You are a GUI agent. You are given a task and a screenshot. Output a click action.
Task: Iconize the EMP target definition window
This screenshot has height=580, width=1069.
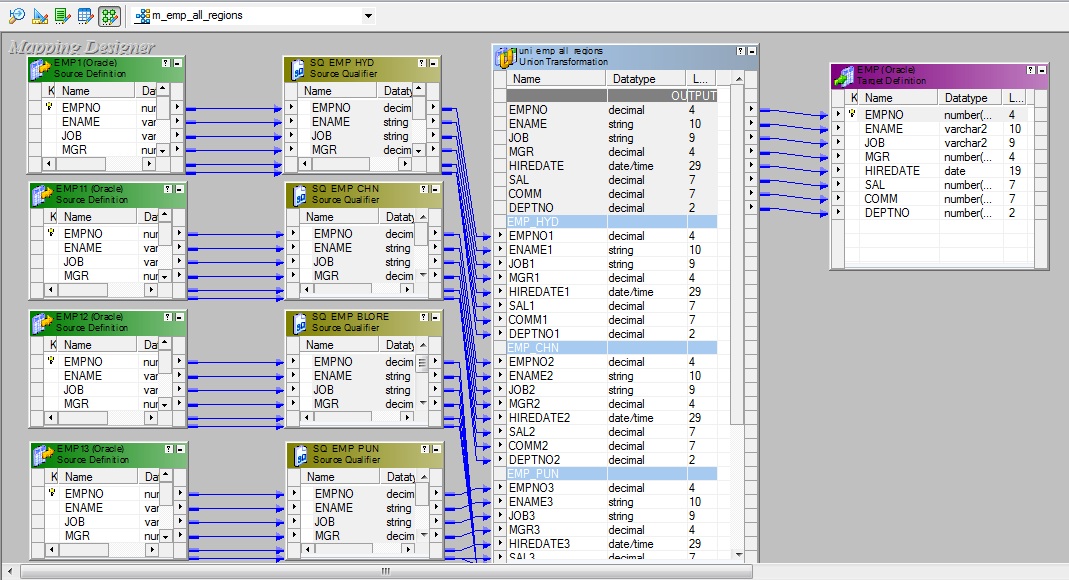[x=1041, y=72]
